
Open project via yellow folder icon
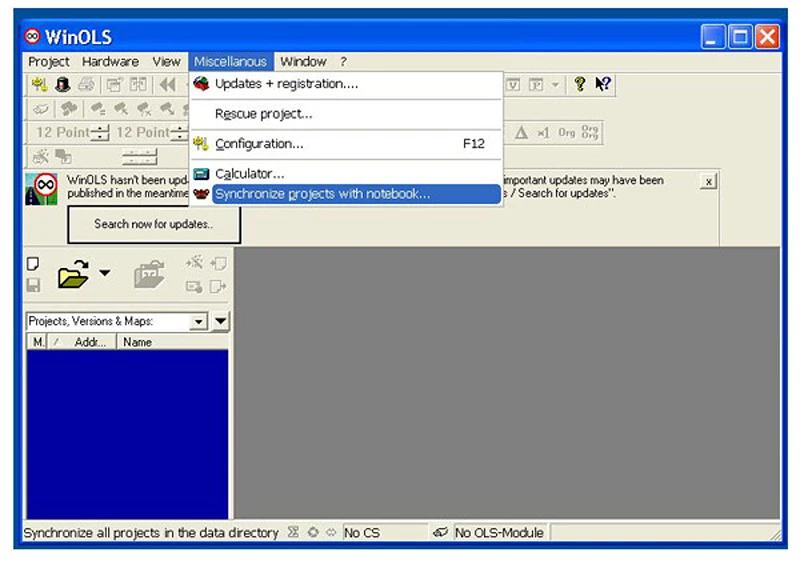pos(73,274)
